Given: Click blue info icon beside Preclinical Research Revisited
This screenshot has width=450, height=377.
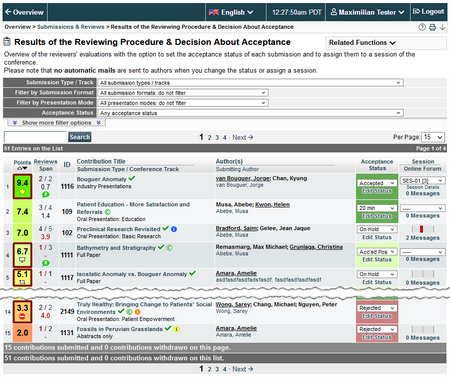Looking at the screenshot, I should [x=174, y=229].
